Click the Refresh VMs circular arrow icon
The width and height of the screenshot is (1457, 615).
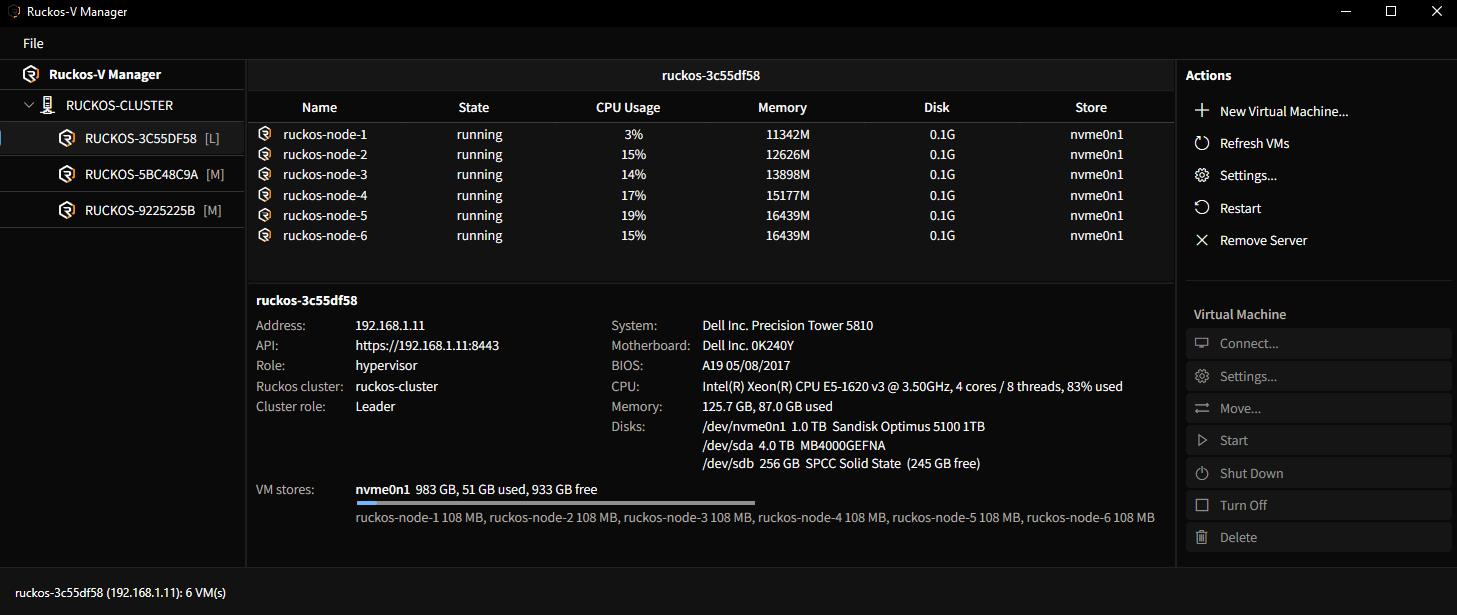[x=1202, y=143]
